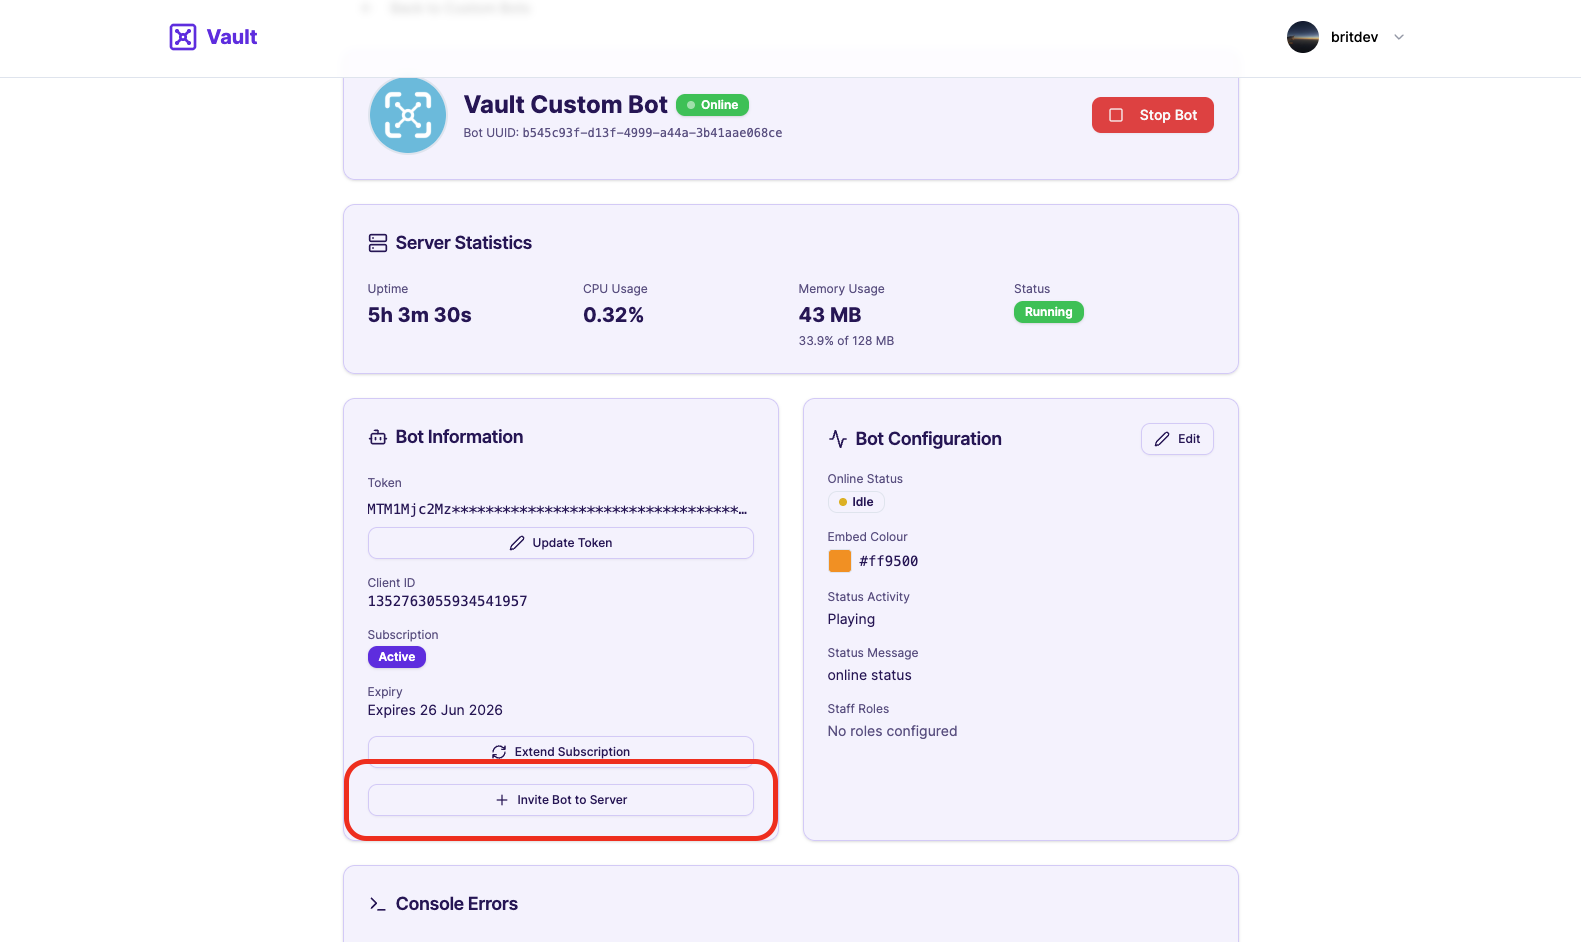Open the Edit bot configuration button
Screen dimensions: 1581x942
pos(1177,439)
